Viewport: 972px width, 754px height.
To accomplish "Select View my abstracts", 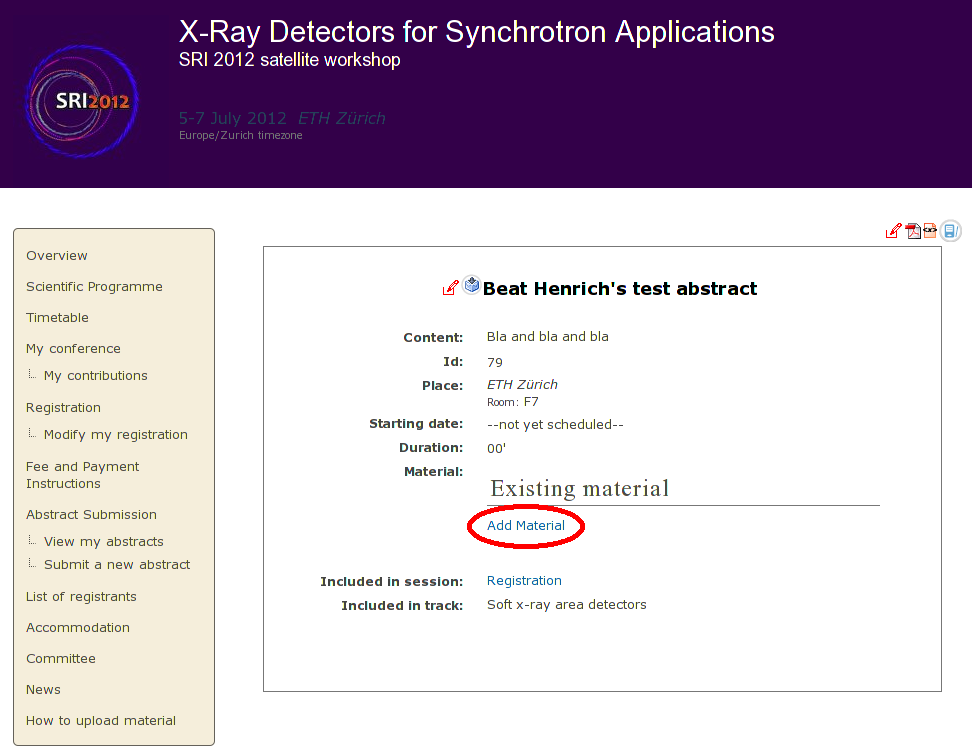I will [x=103, y=542].
